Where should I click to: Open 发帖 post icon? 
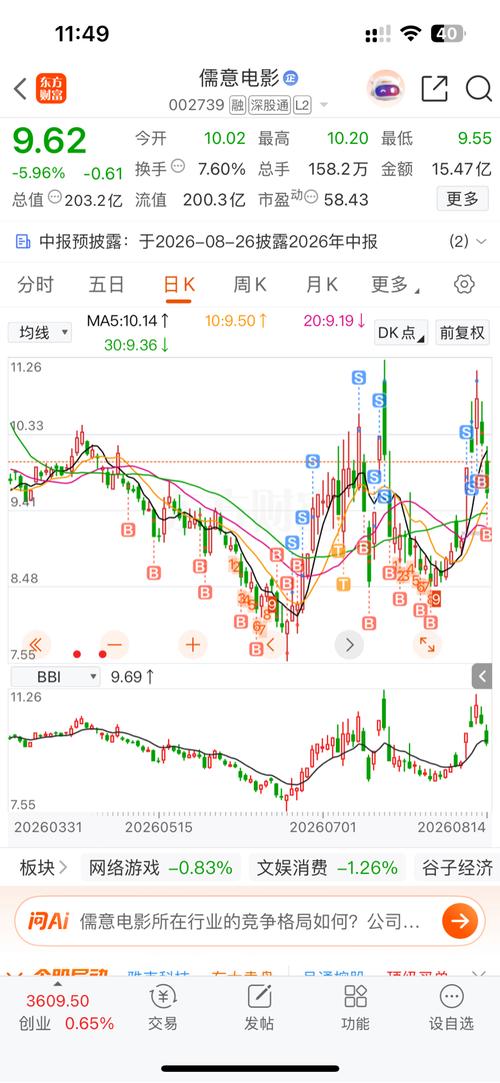259,1008
